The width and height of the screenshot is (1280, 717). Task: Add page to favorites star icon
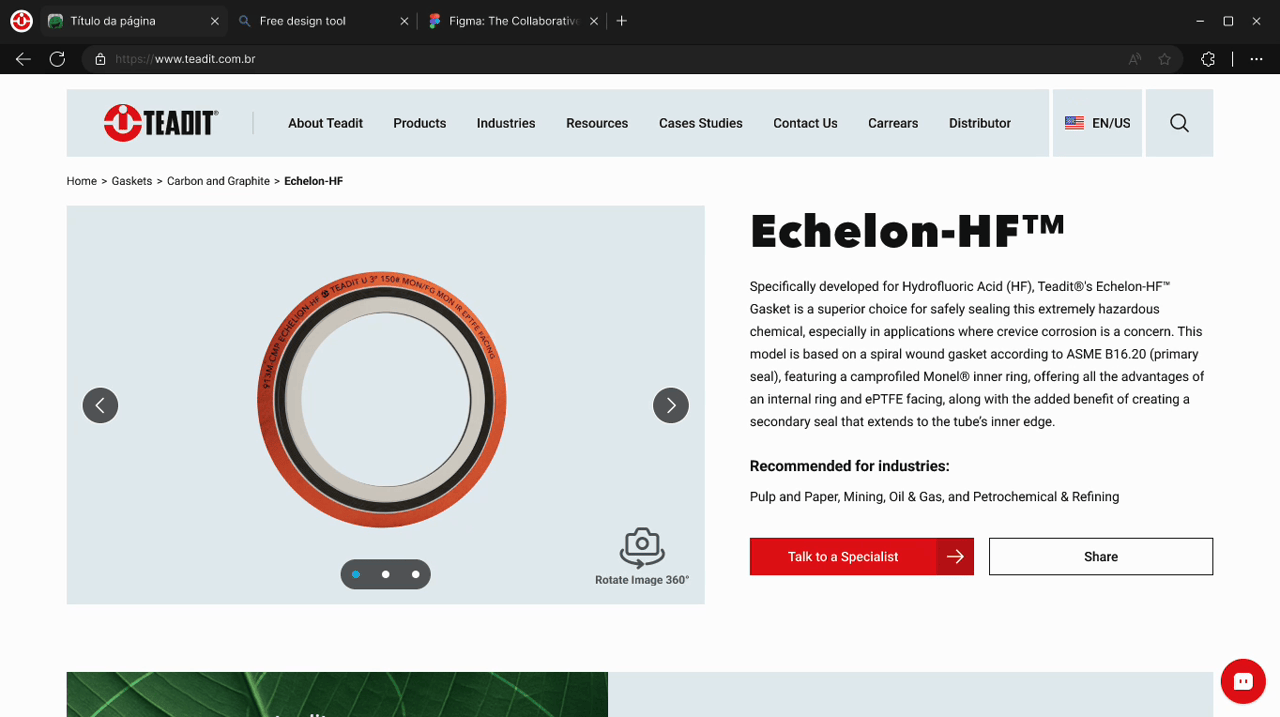pyautogui.click(x=1164, y=59)
